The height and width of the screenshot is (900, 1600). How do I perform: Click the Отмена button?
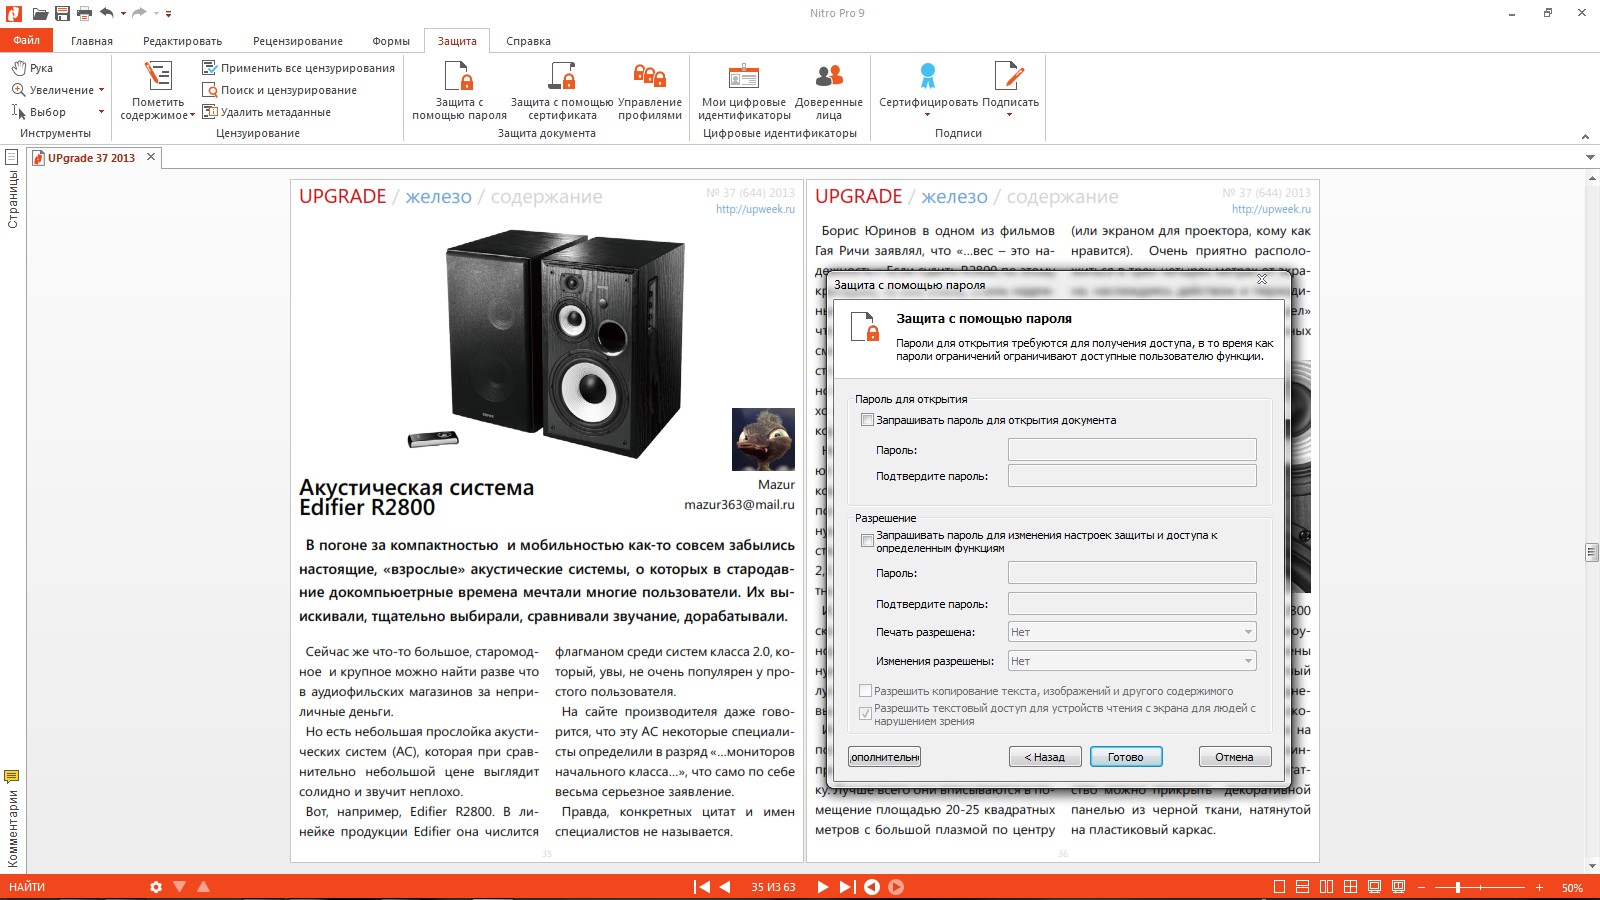click(1235, 757)
